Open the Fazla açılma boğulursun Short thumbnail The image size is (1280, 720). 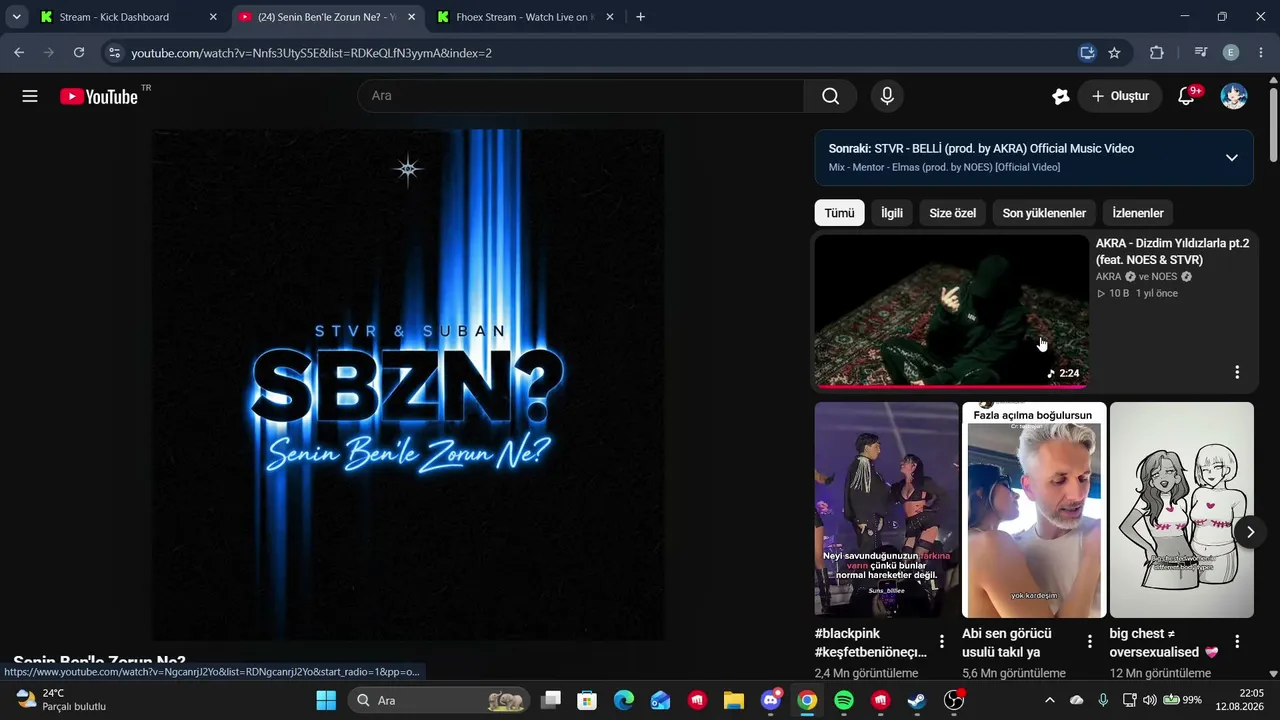[1034, 510]
